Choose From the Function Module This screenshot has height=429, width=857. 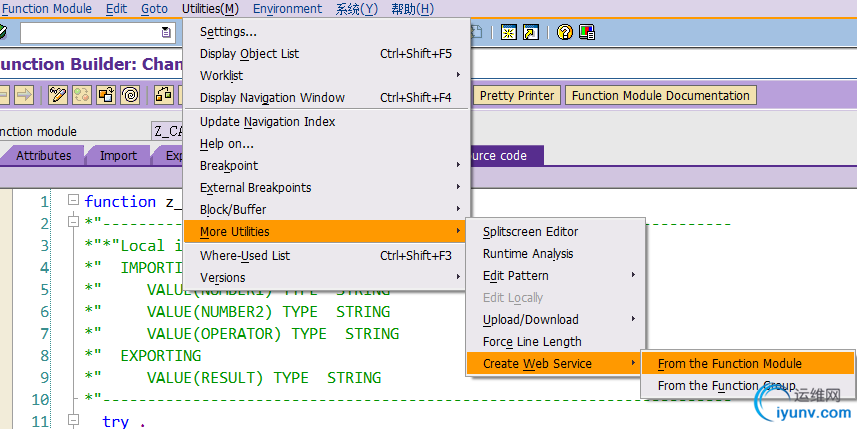(x=748, y=363)
